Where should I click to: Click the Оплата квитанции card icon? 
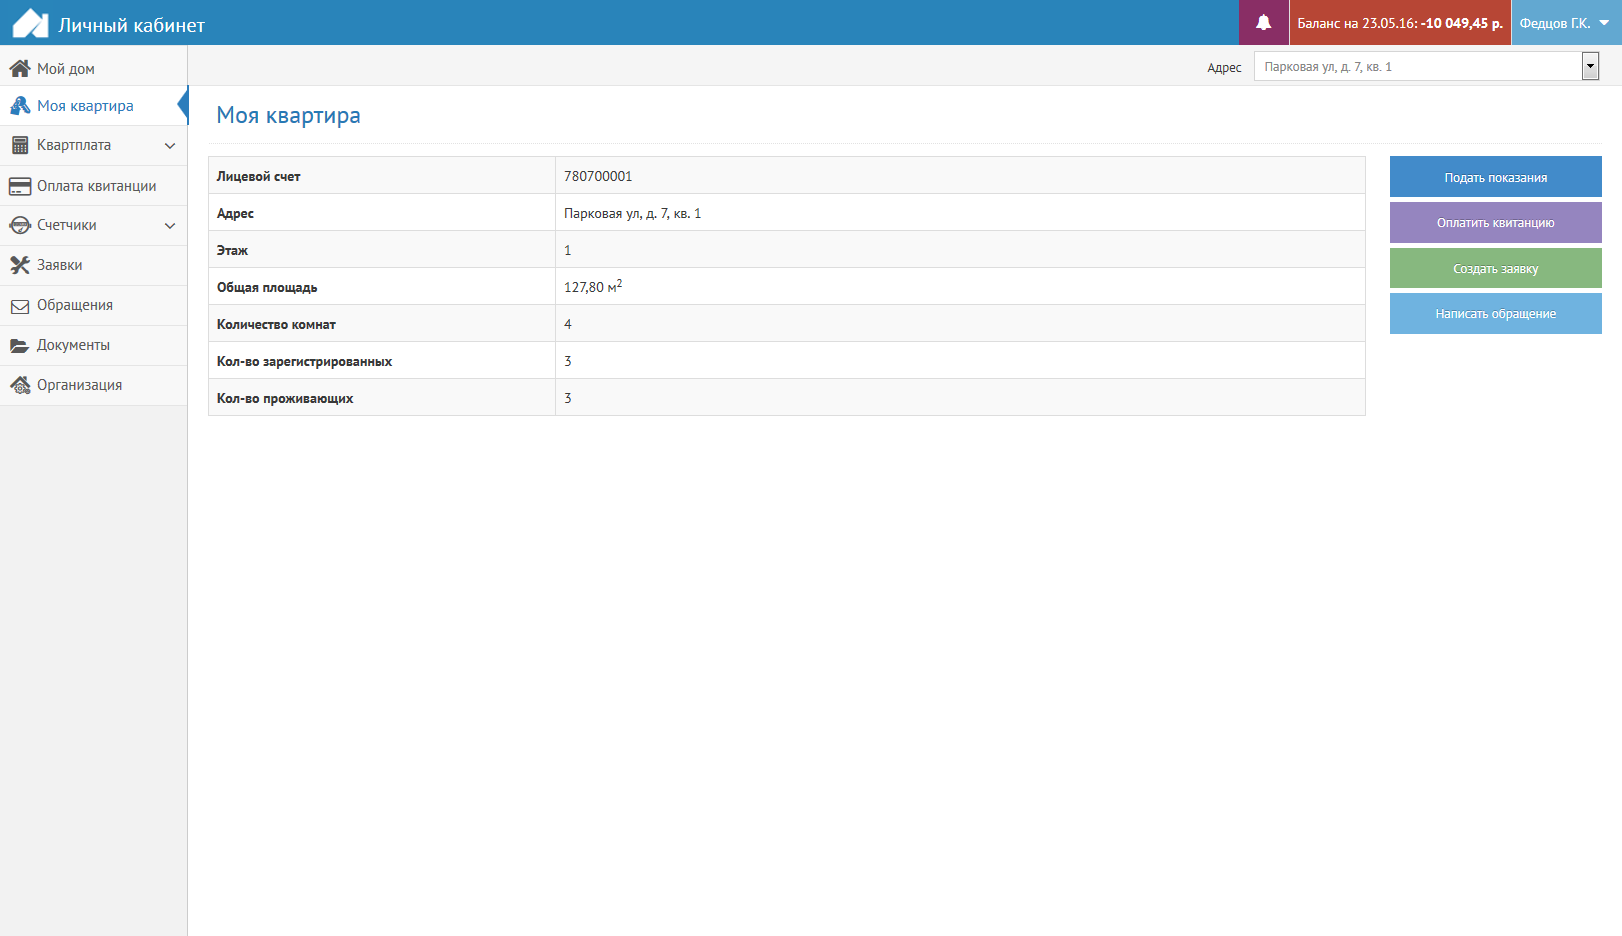coord(20,186)
